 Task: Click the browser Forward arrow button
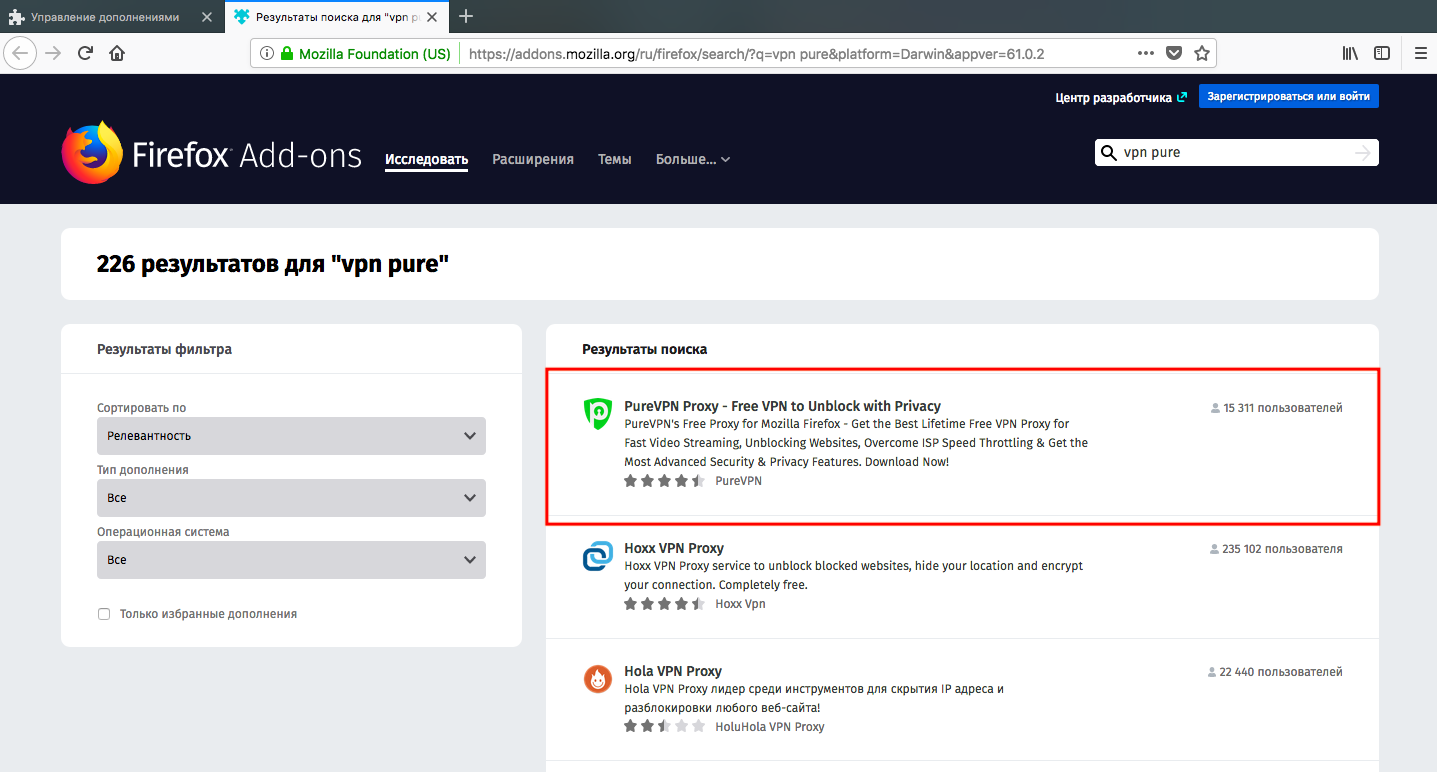[54, 53]
